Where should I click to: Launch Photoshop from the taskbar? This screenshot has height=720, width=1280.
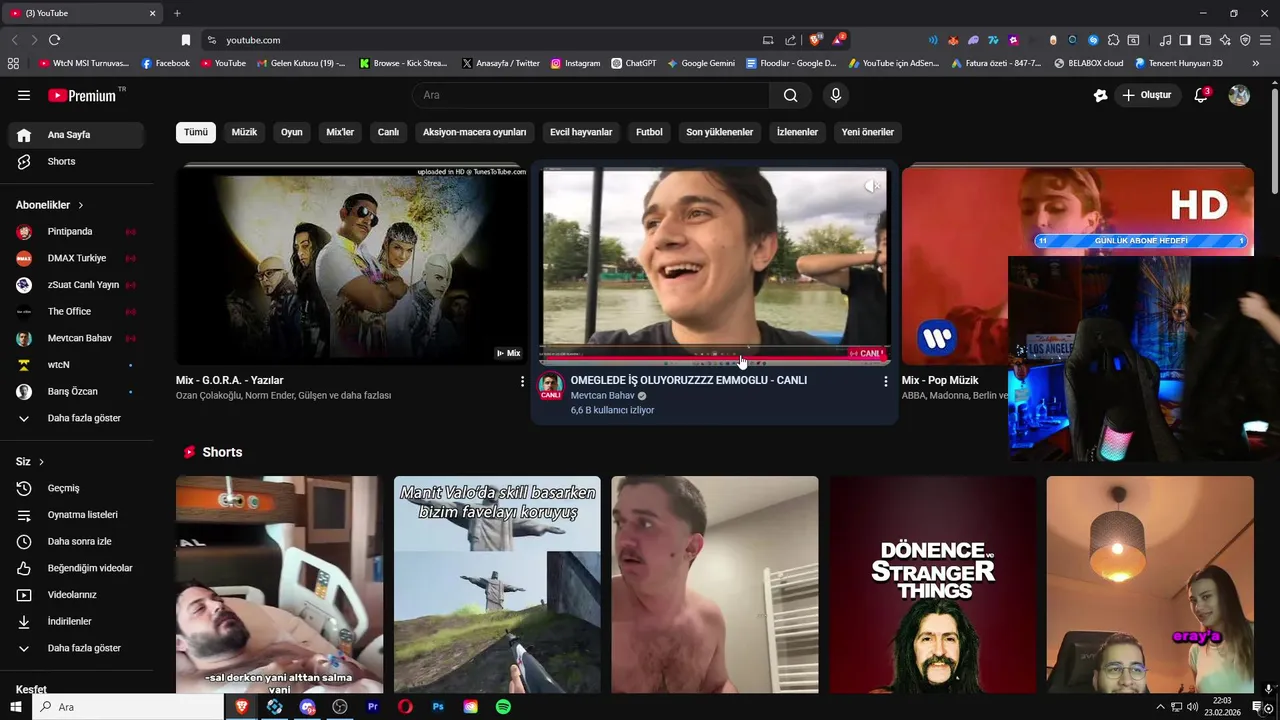[438, 707]
